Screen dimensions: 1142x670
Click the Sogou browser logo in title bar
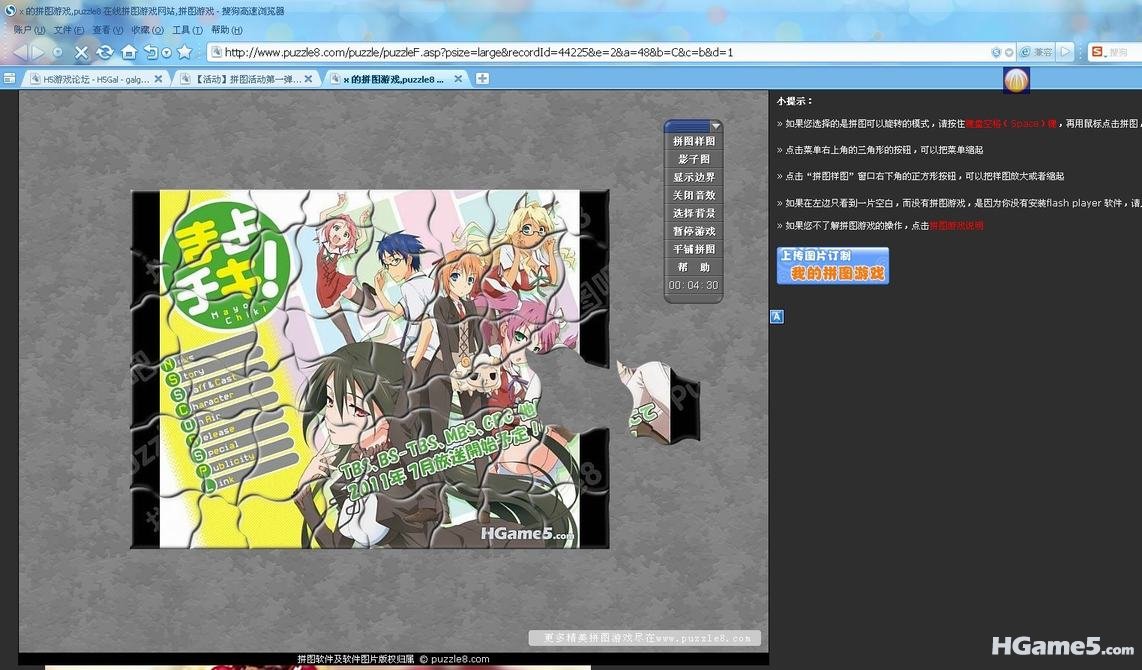pos(9,10)
